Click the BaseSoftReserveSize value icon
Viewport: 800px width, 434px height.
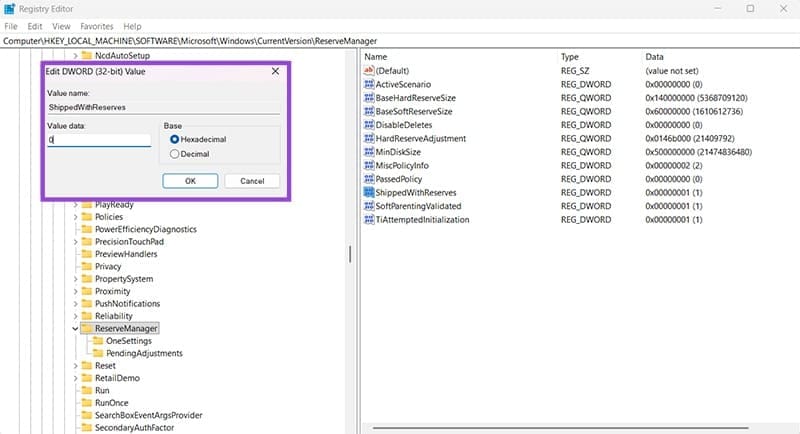(x=368, y=111)
